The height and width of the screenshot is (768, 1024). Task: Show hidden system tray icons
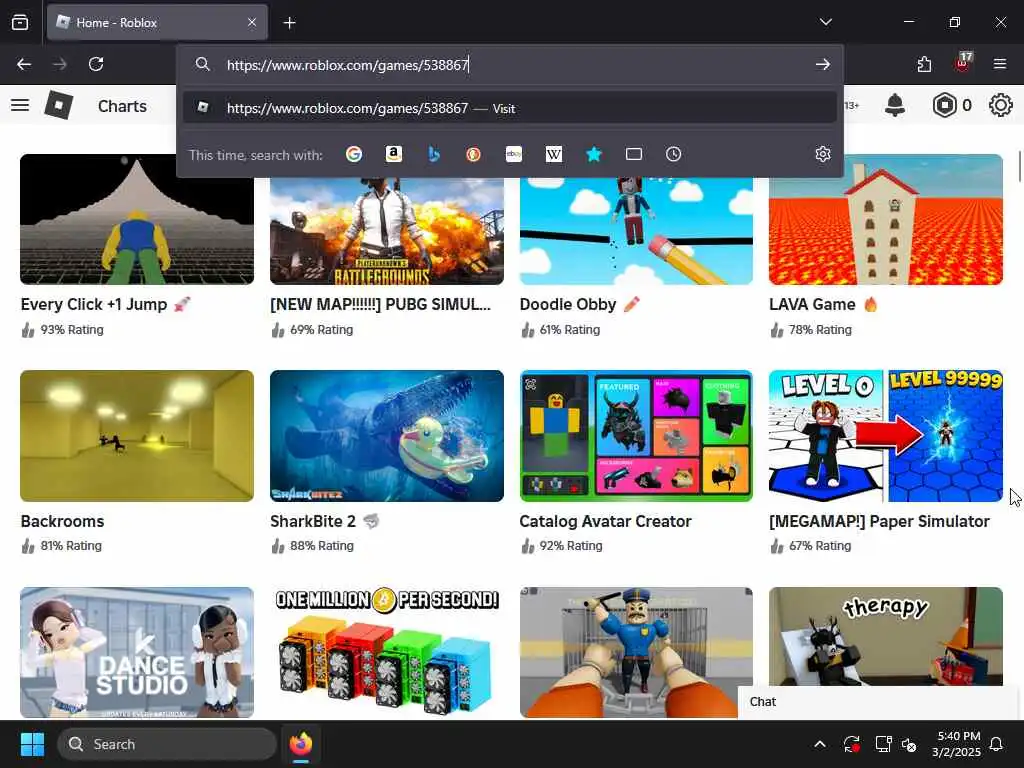(820, 744)
